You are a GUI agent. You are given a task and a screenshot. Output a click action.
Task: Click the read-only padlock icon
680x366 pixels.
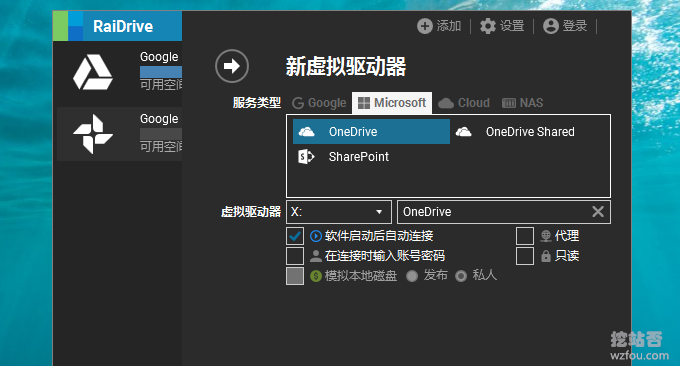tap(546, 256)
